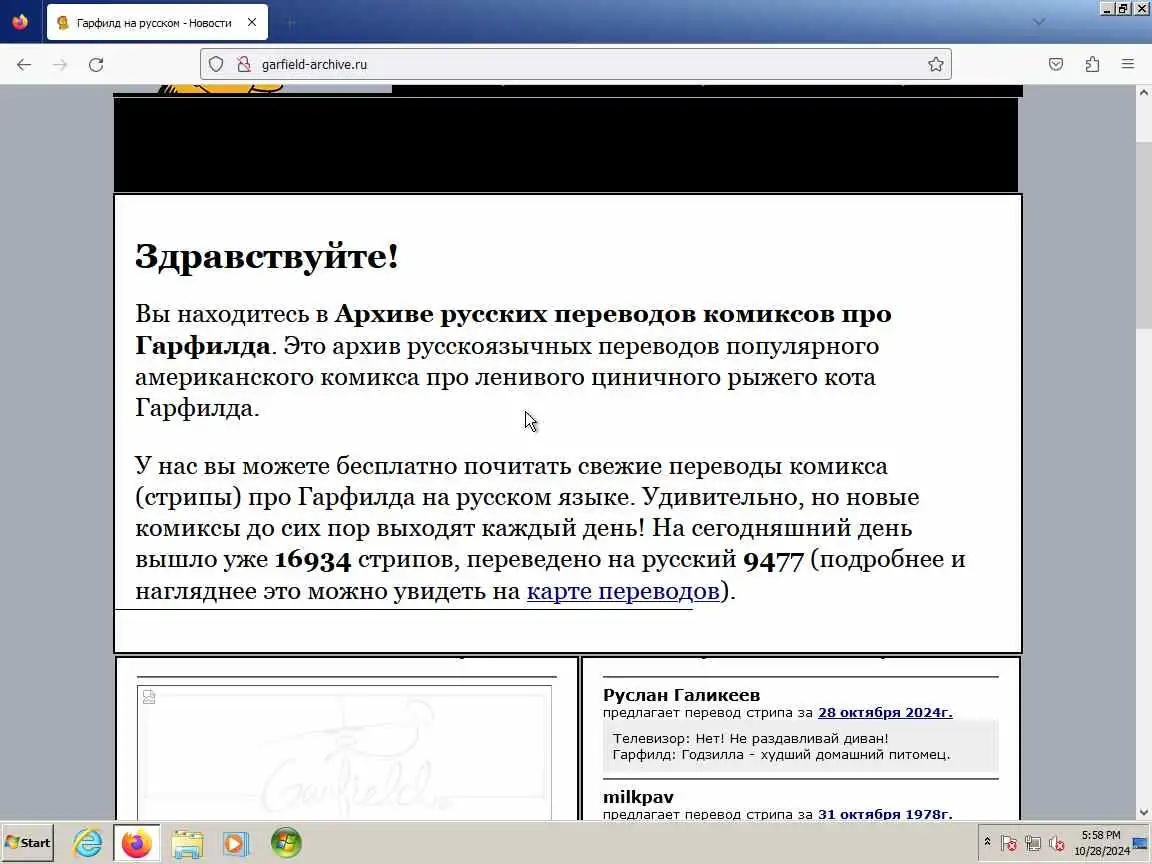Click the number 16934 in the text
The image size is (1152, 864).
click(x=313, y=560)
